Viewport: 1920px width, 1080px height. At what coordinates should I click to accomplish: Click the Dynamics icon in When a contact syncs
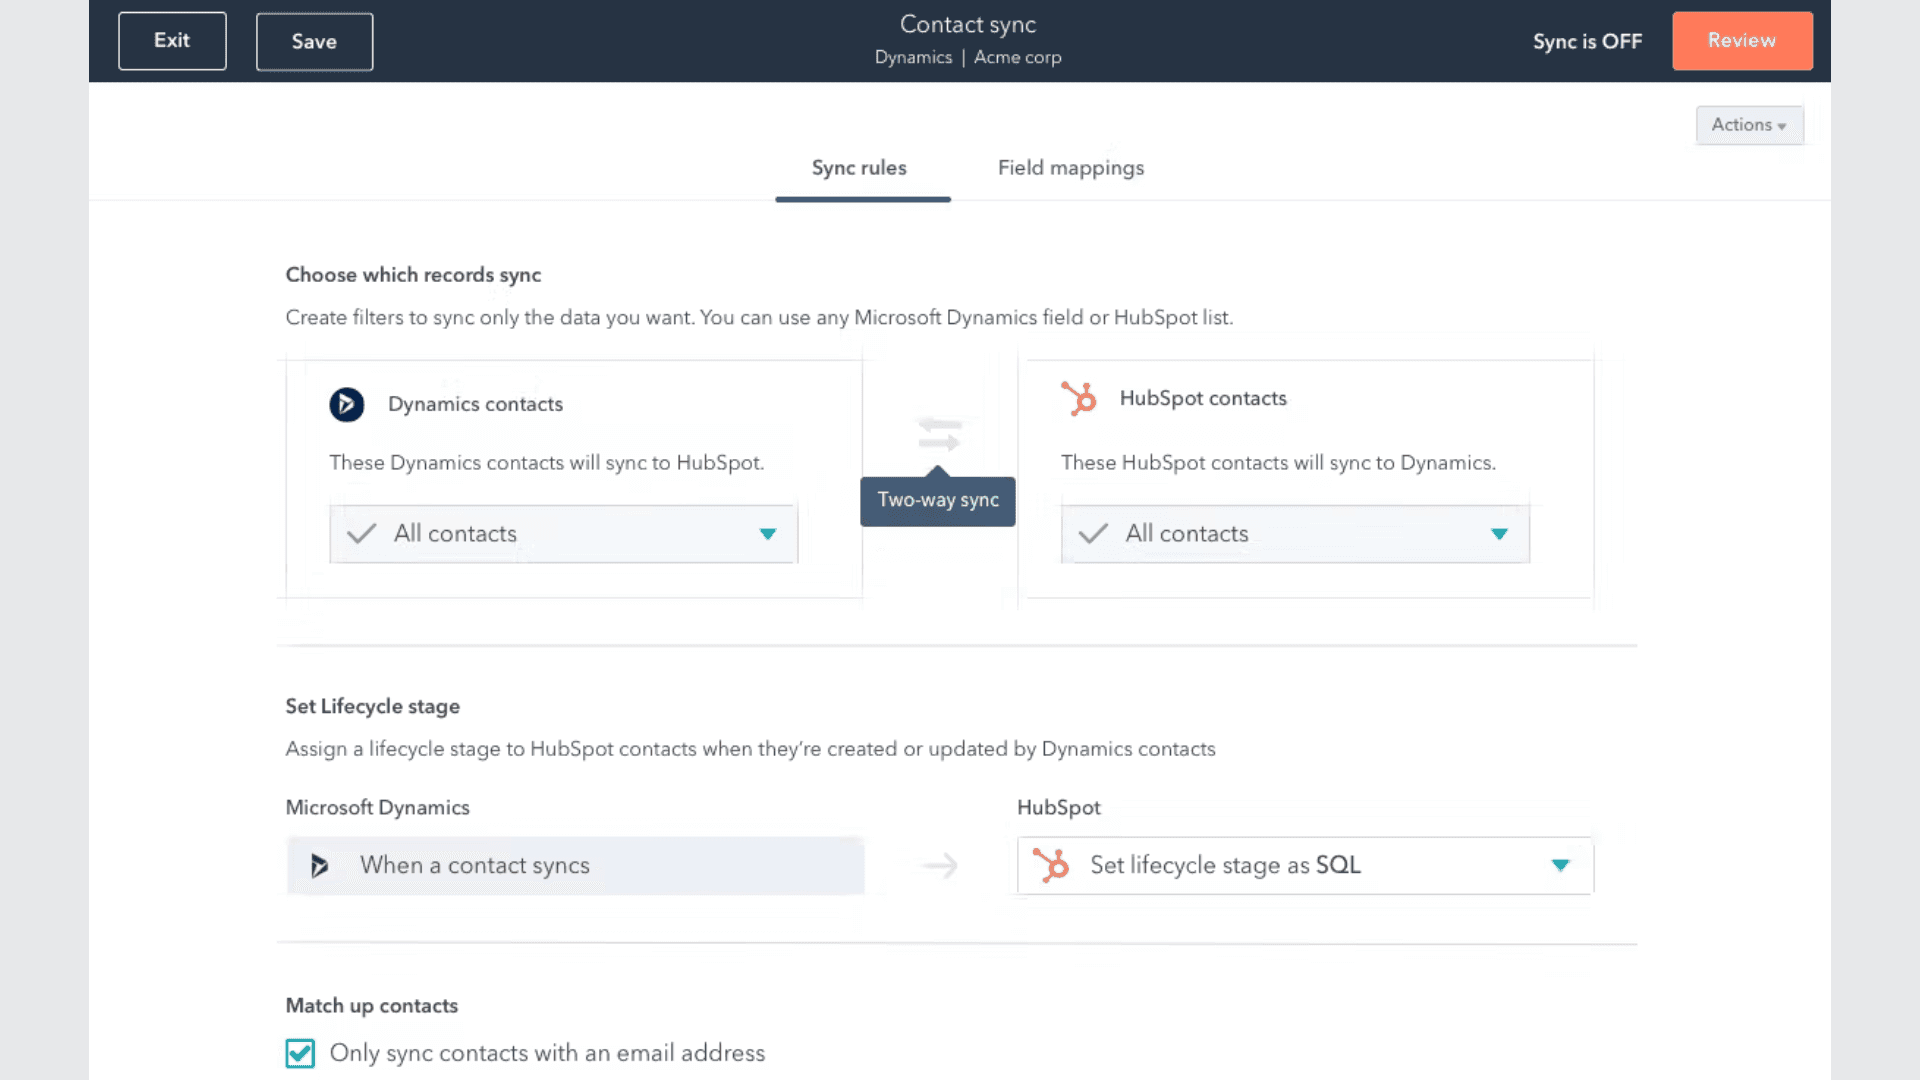pyautogui.click(x=319, y=865)
